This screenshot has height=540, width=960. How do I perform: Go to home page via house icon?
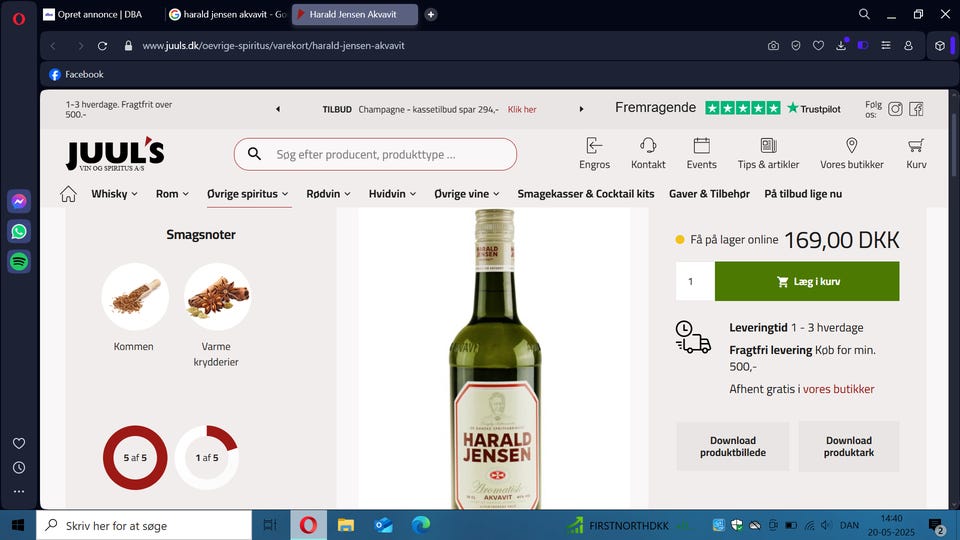click(69, 193)
